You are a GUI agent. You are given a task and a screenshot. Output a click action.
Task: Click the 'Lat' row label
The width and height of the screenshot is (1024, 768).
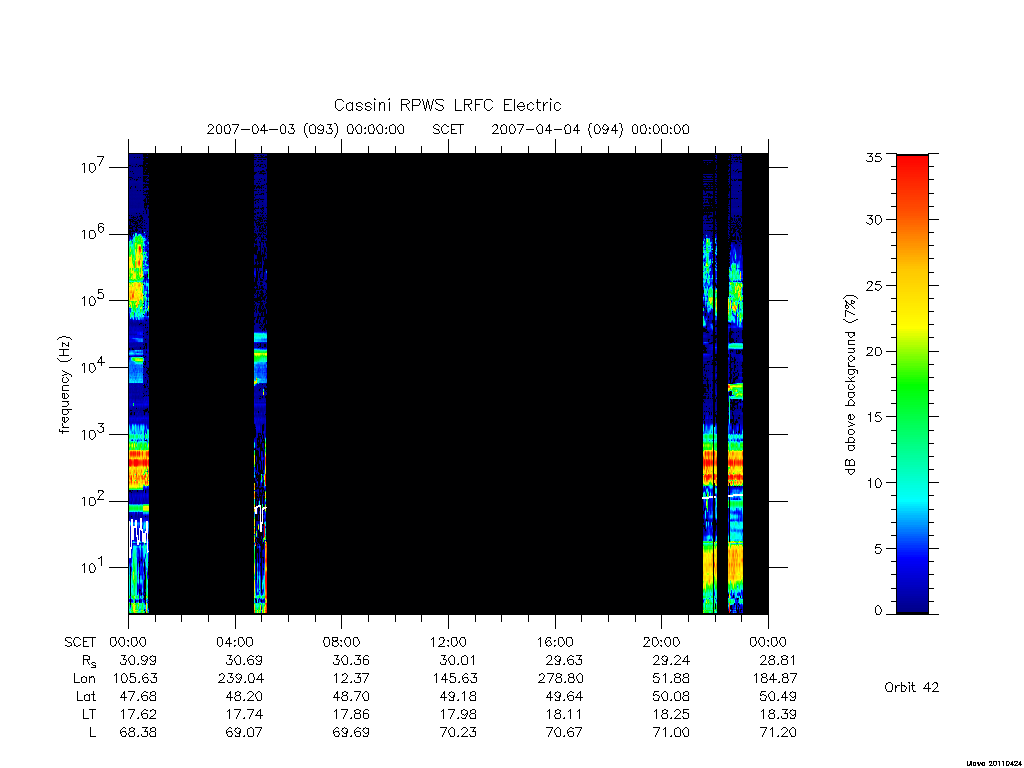pyautogui.click(x=86, y=697)
